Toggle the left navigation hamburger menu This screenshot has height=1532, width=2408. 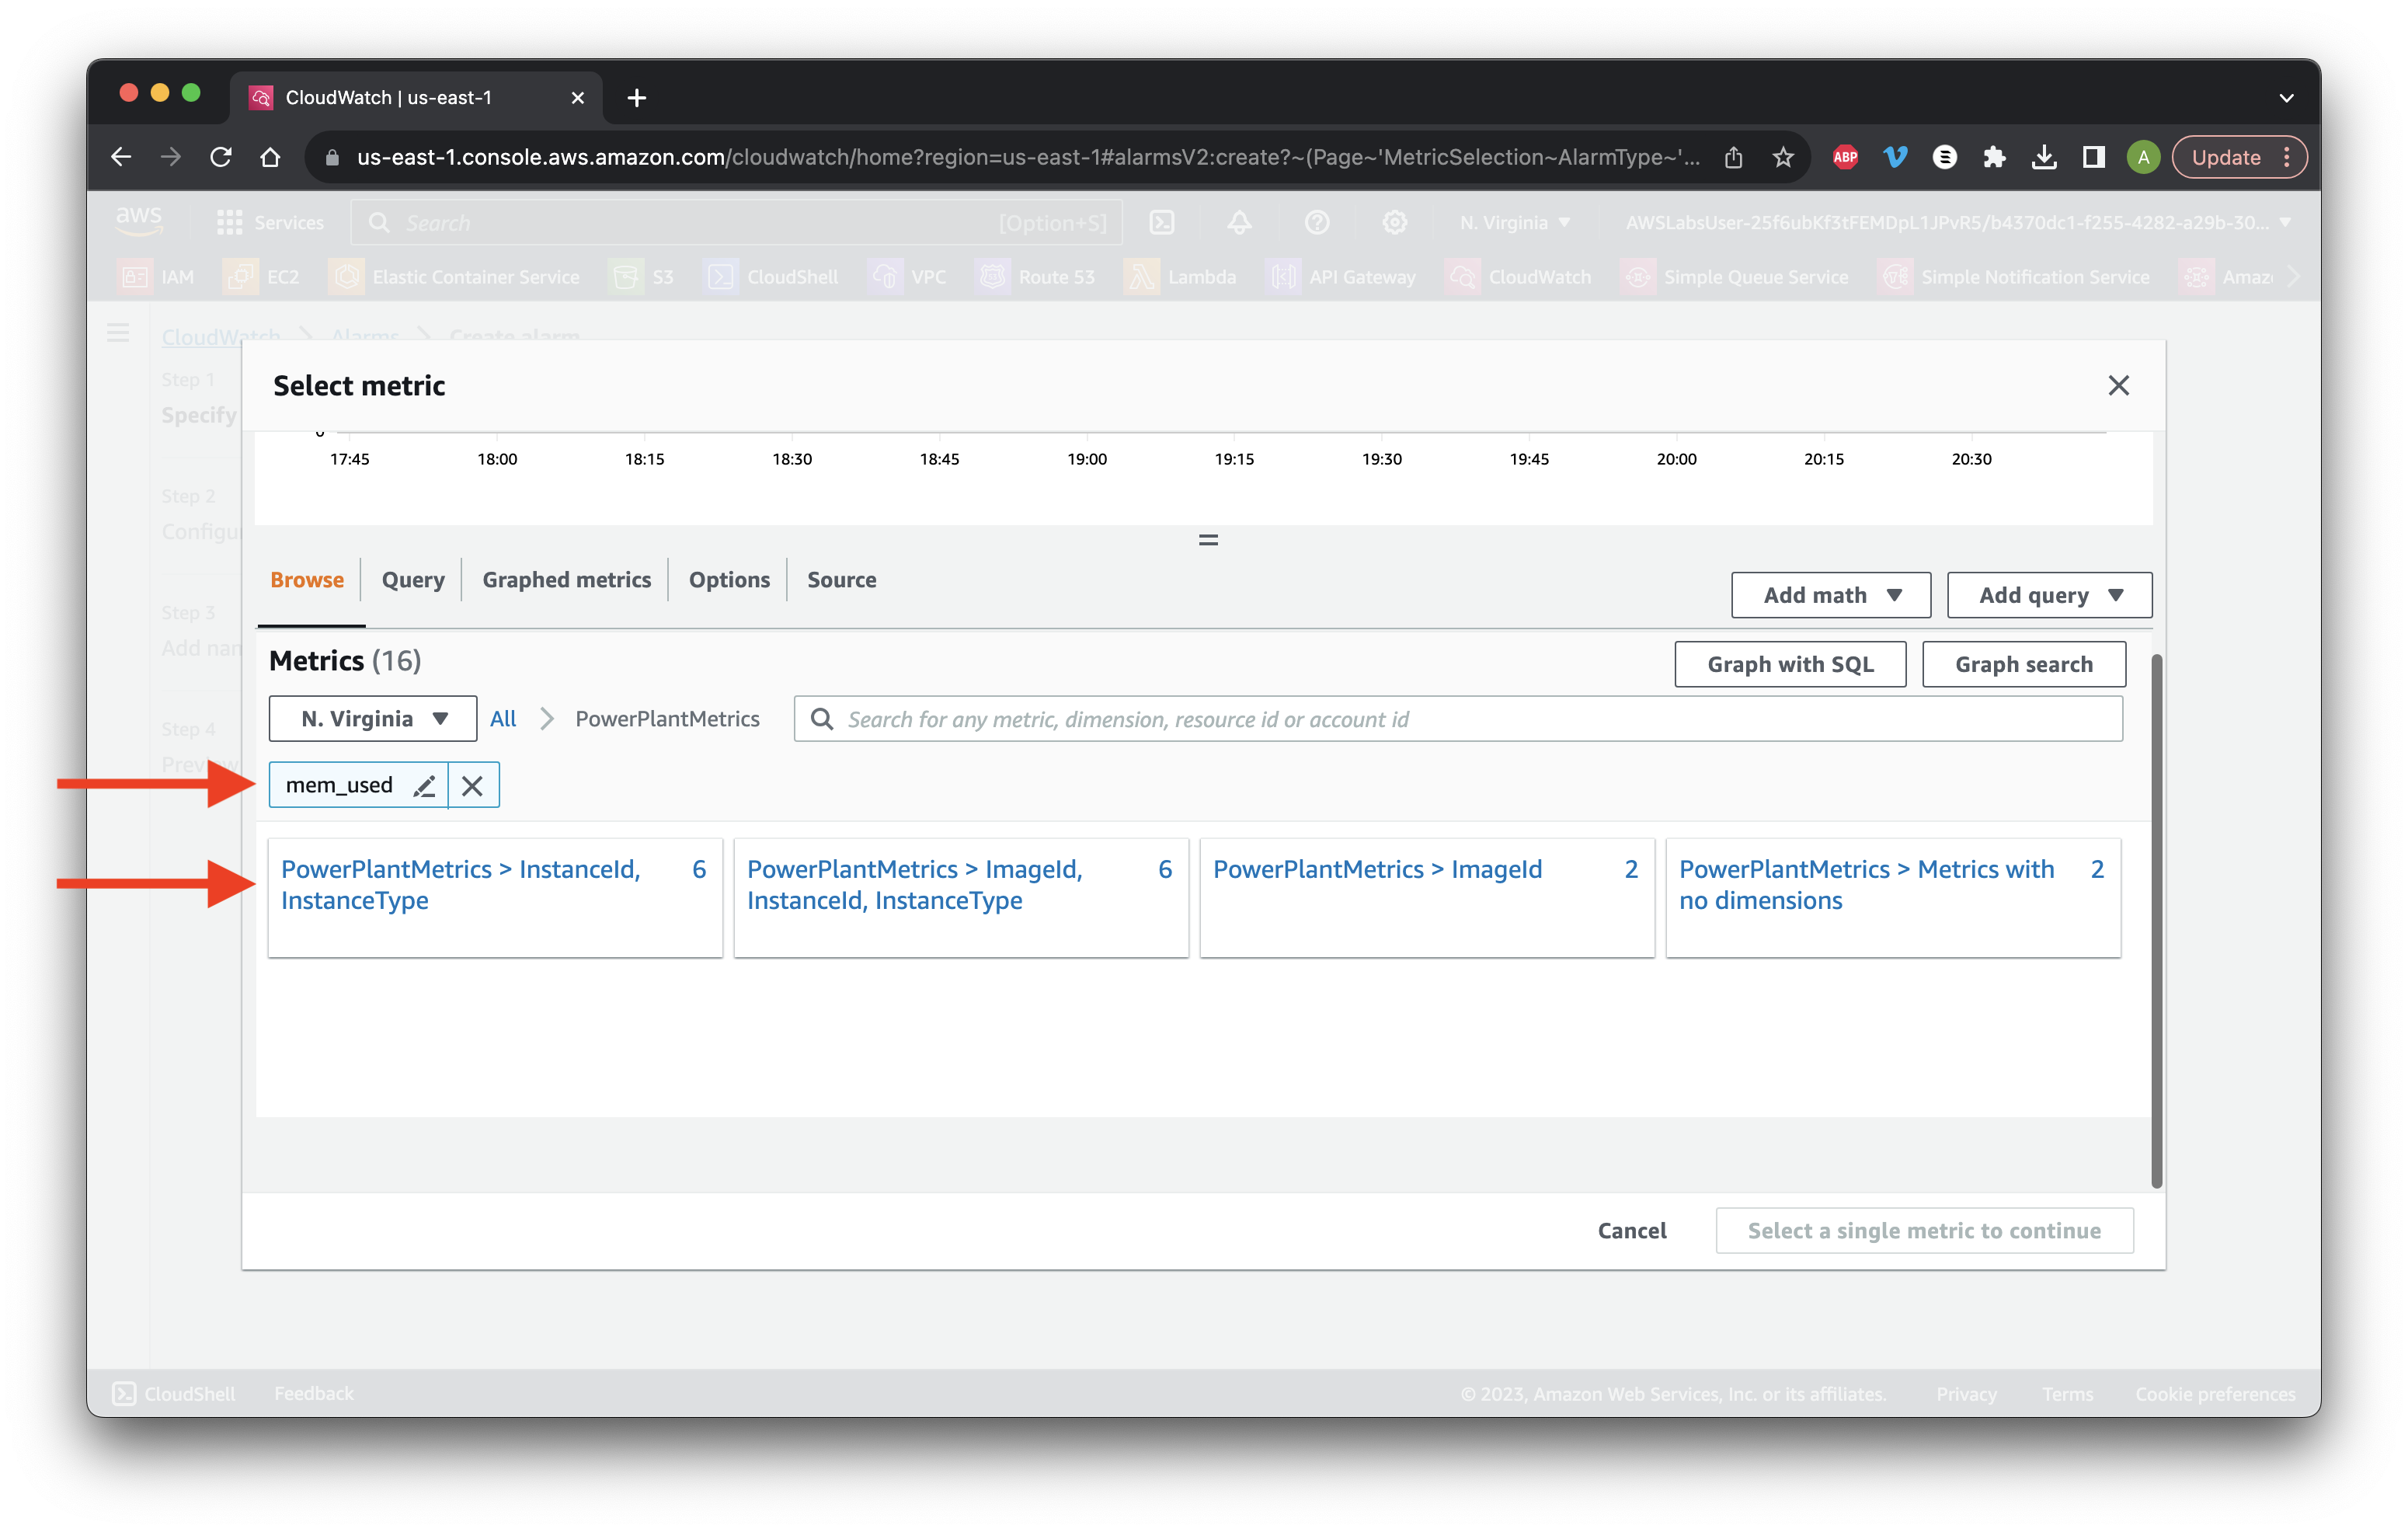[118, 333]
